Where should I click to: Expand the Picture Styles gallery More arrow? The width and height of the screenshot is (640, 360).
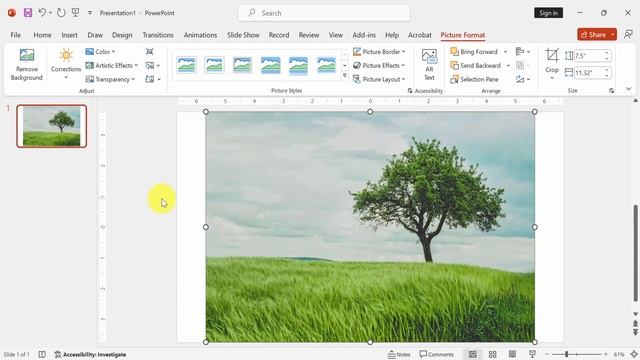click(x=344, y=76)
